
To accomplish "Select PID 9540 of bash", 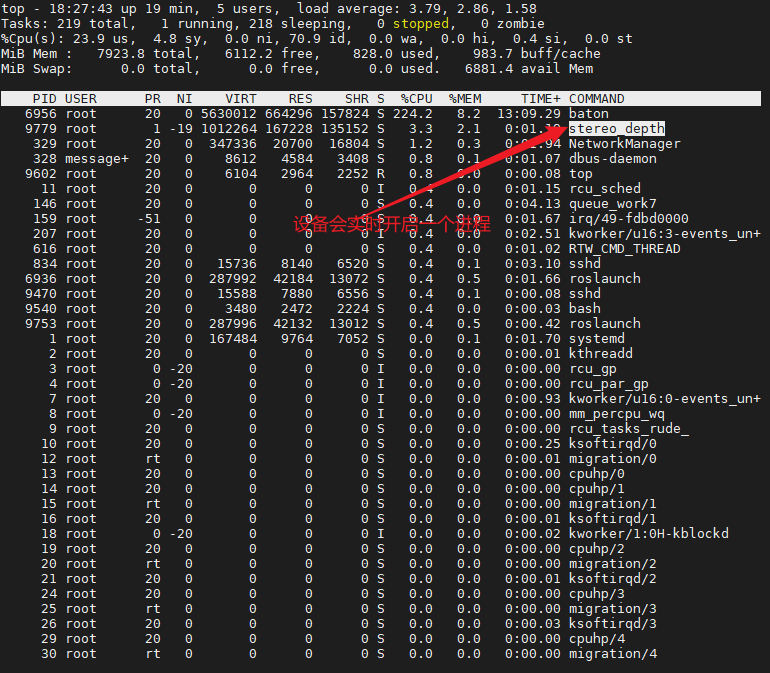I will (41, 308).
